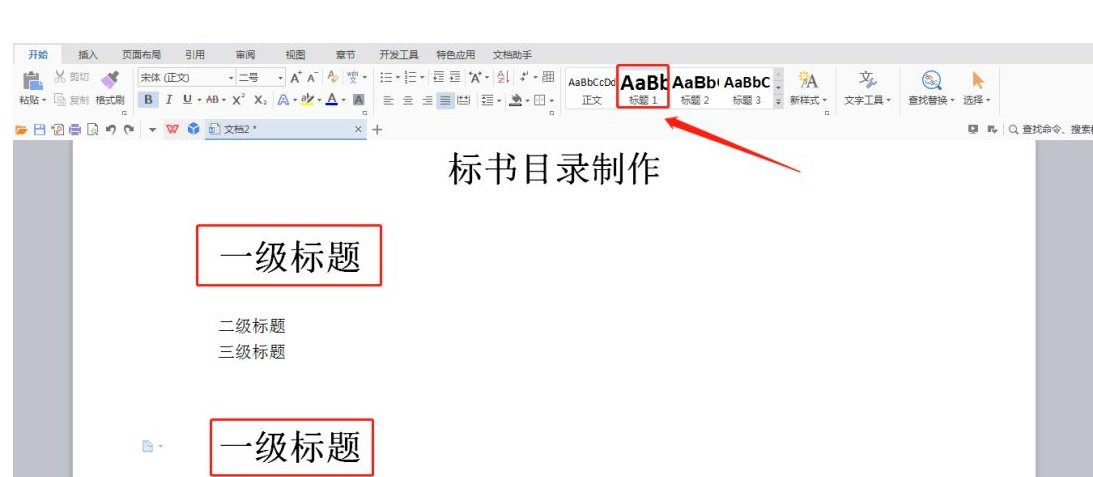
Task: Apply subscript X₂ formatting
Action: [260, 100]
